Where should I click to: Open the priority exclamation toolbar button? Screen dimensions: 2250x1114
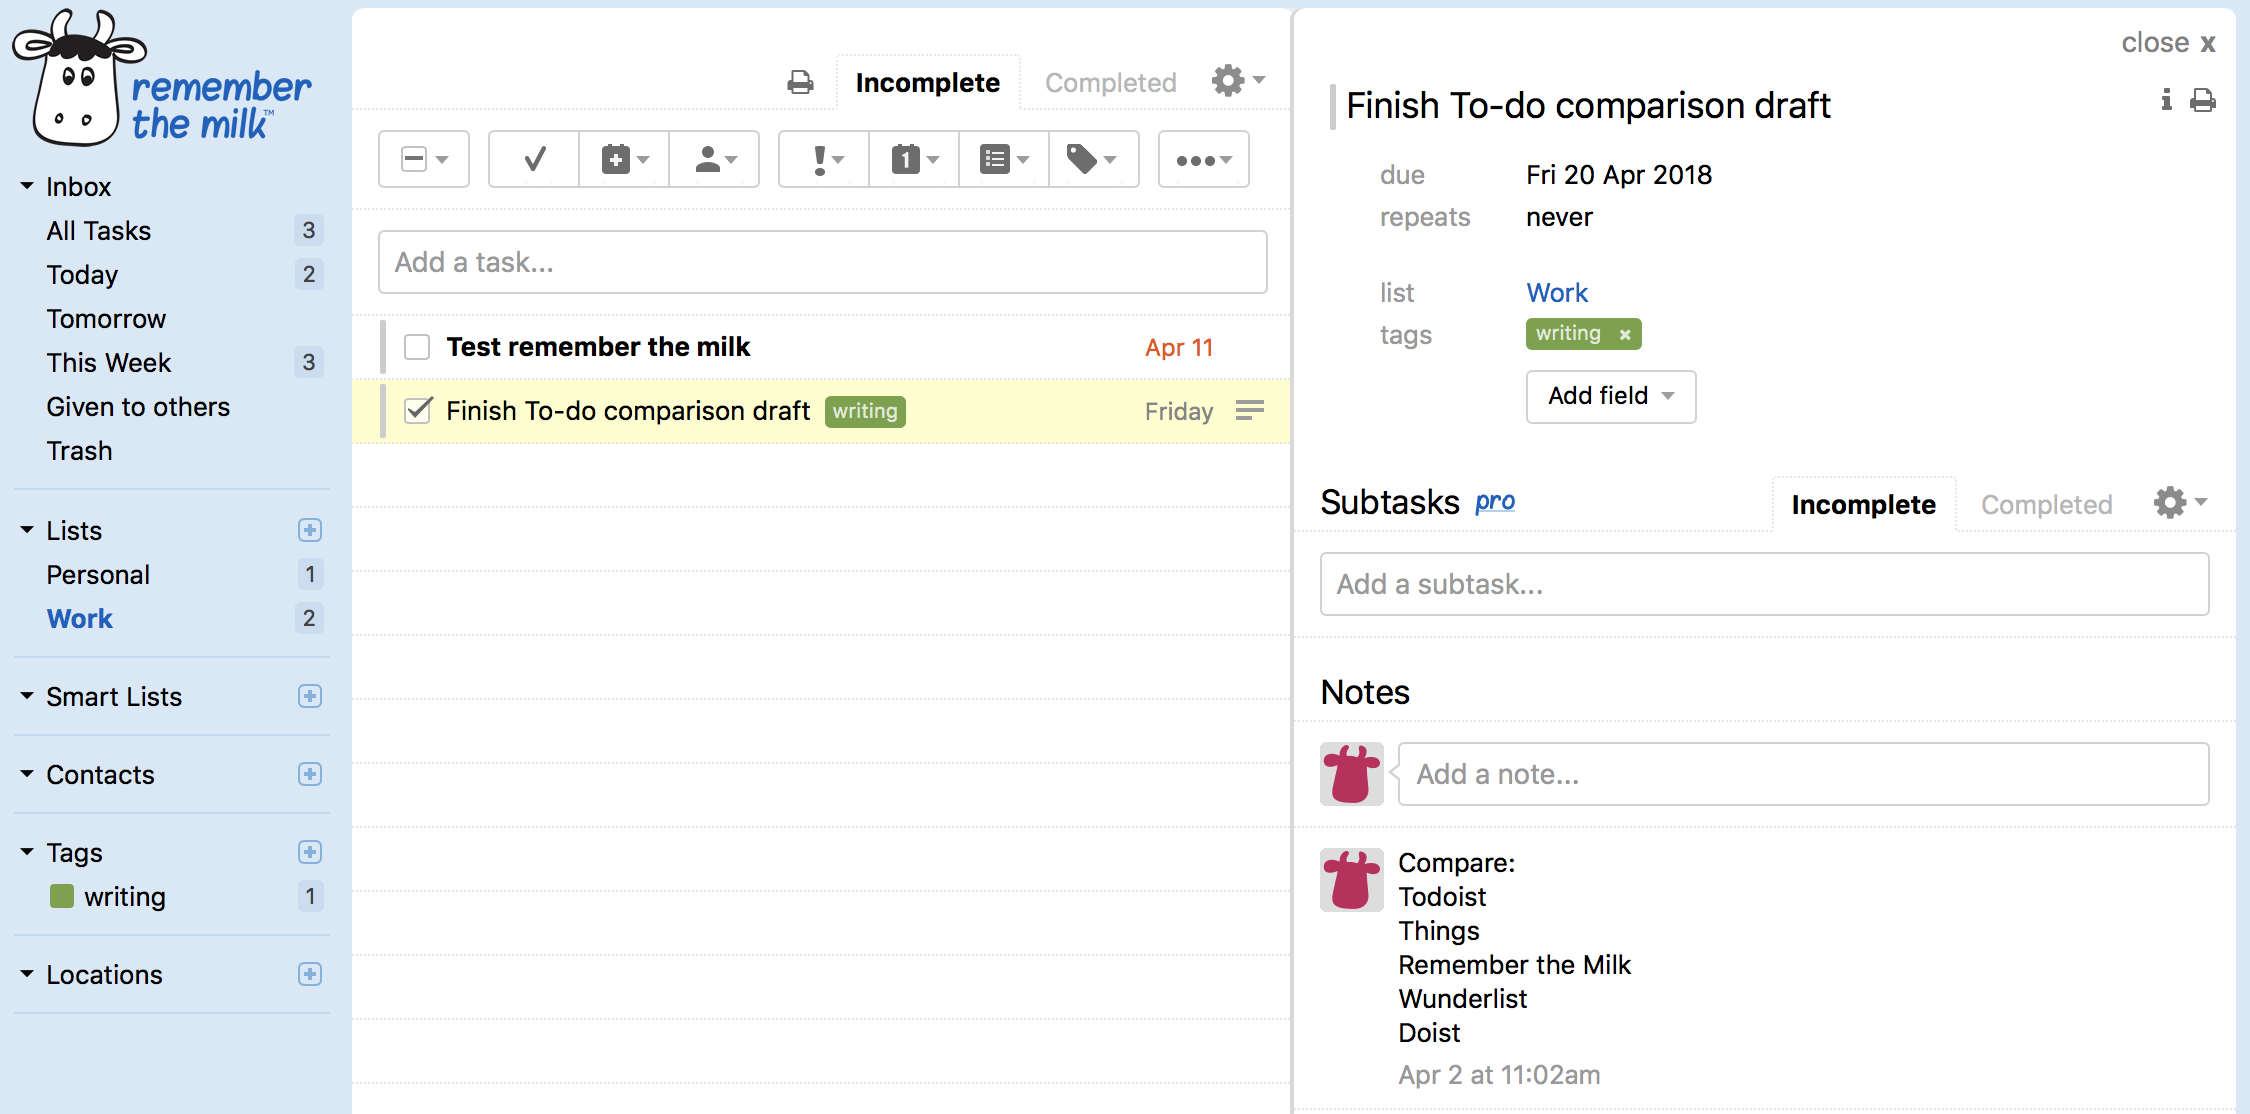824,159
